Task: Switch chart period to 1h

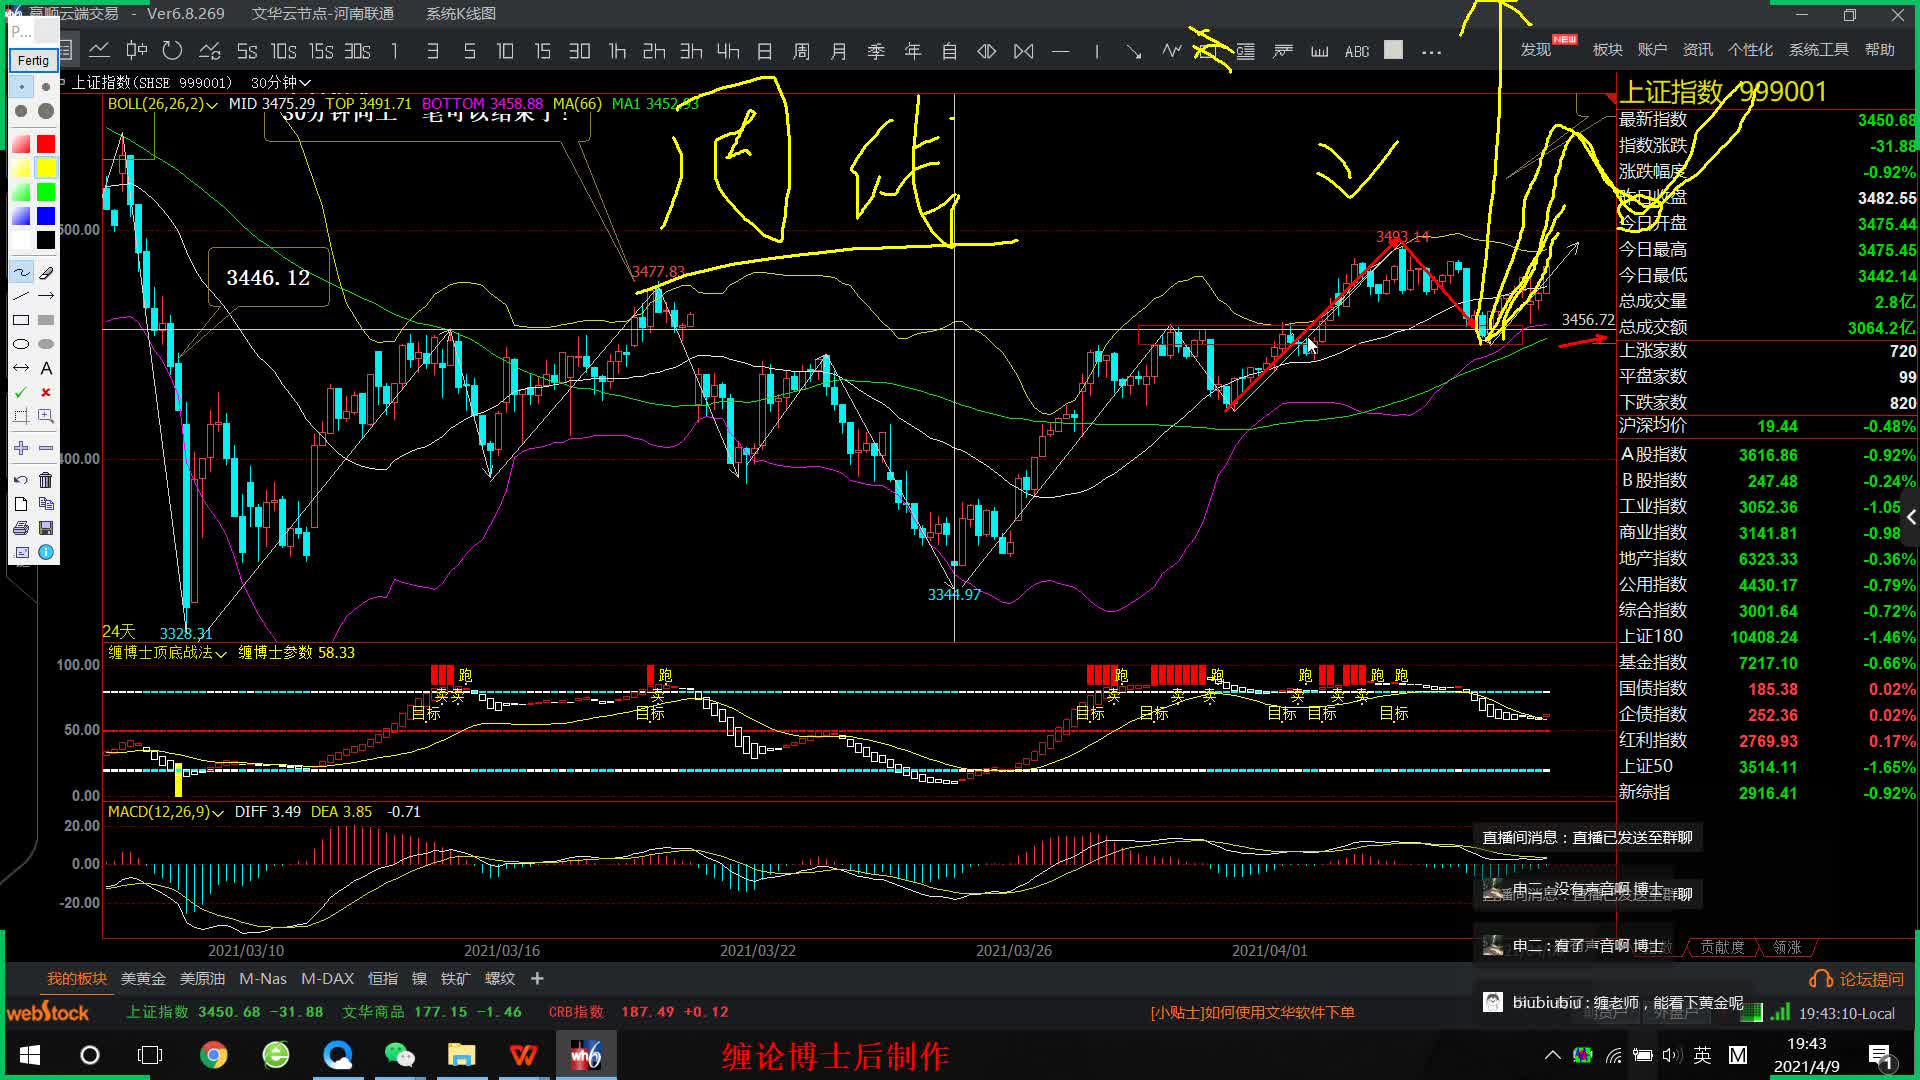Action: tap(617, 51)
